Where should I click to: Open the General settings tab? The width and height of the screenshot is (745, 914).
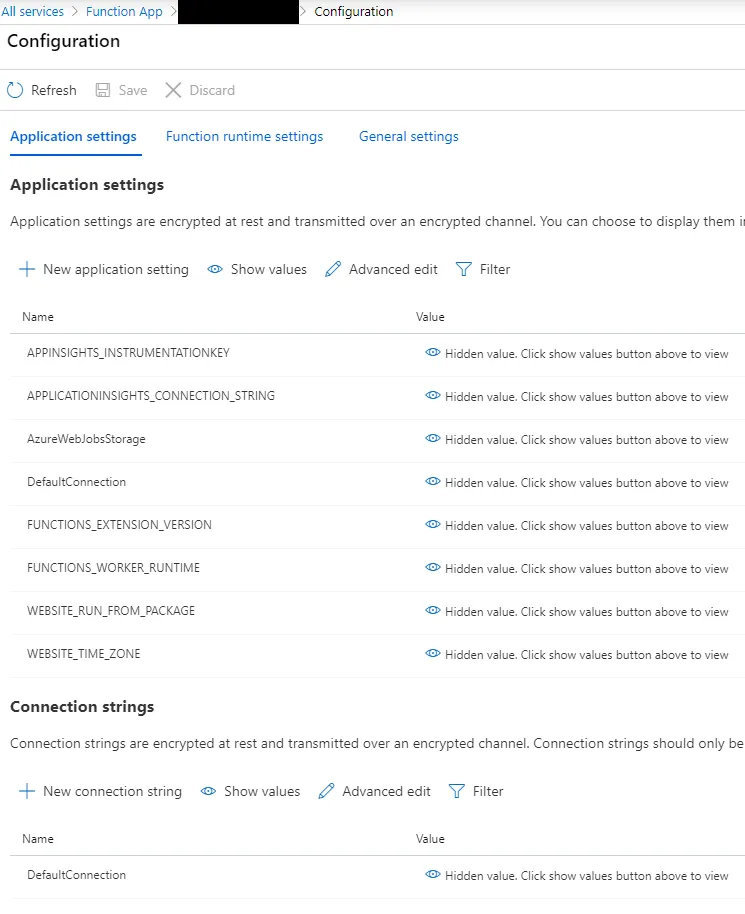(x=408, y=136)
